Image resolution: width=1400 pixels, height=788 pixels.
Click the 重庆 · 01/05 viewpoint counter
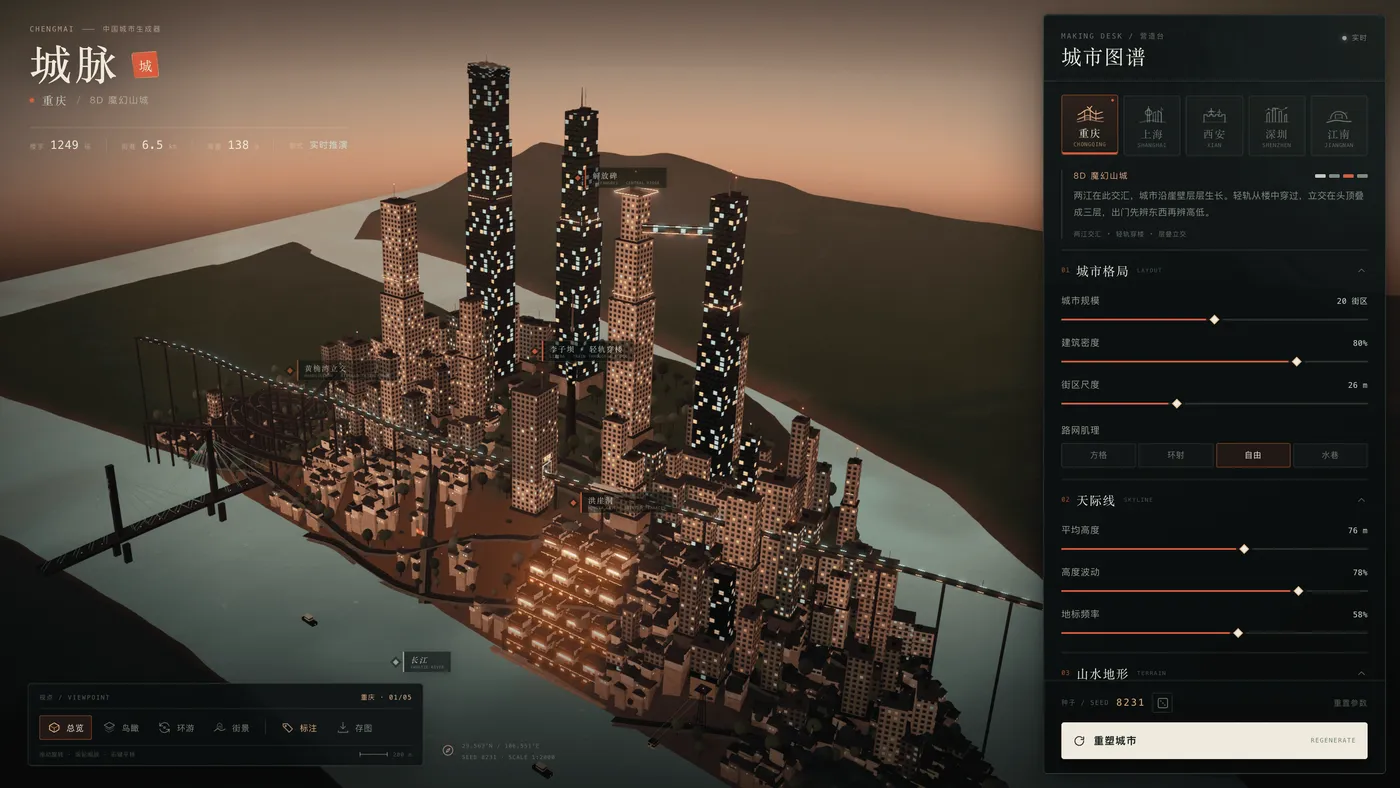(x=385, y=697)
